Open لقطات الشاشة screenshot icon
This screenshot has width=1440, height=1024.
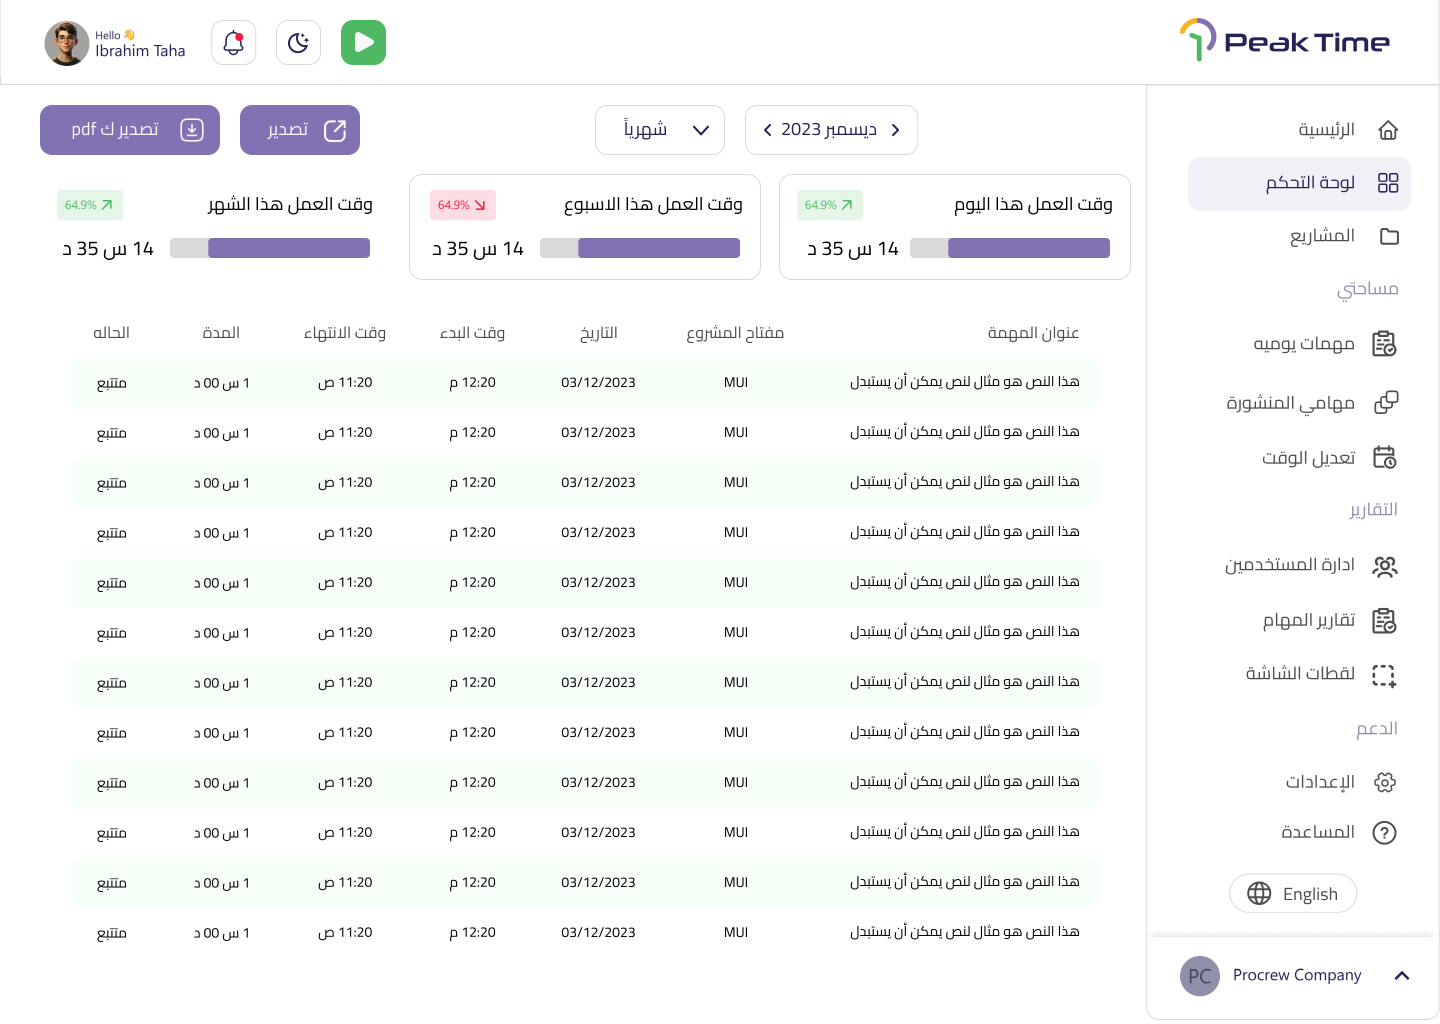[1383, 675]
